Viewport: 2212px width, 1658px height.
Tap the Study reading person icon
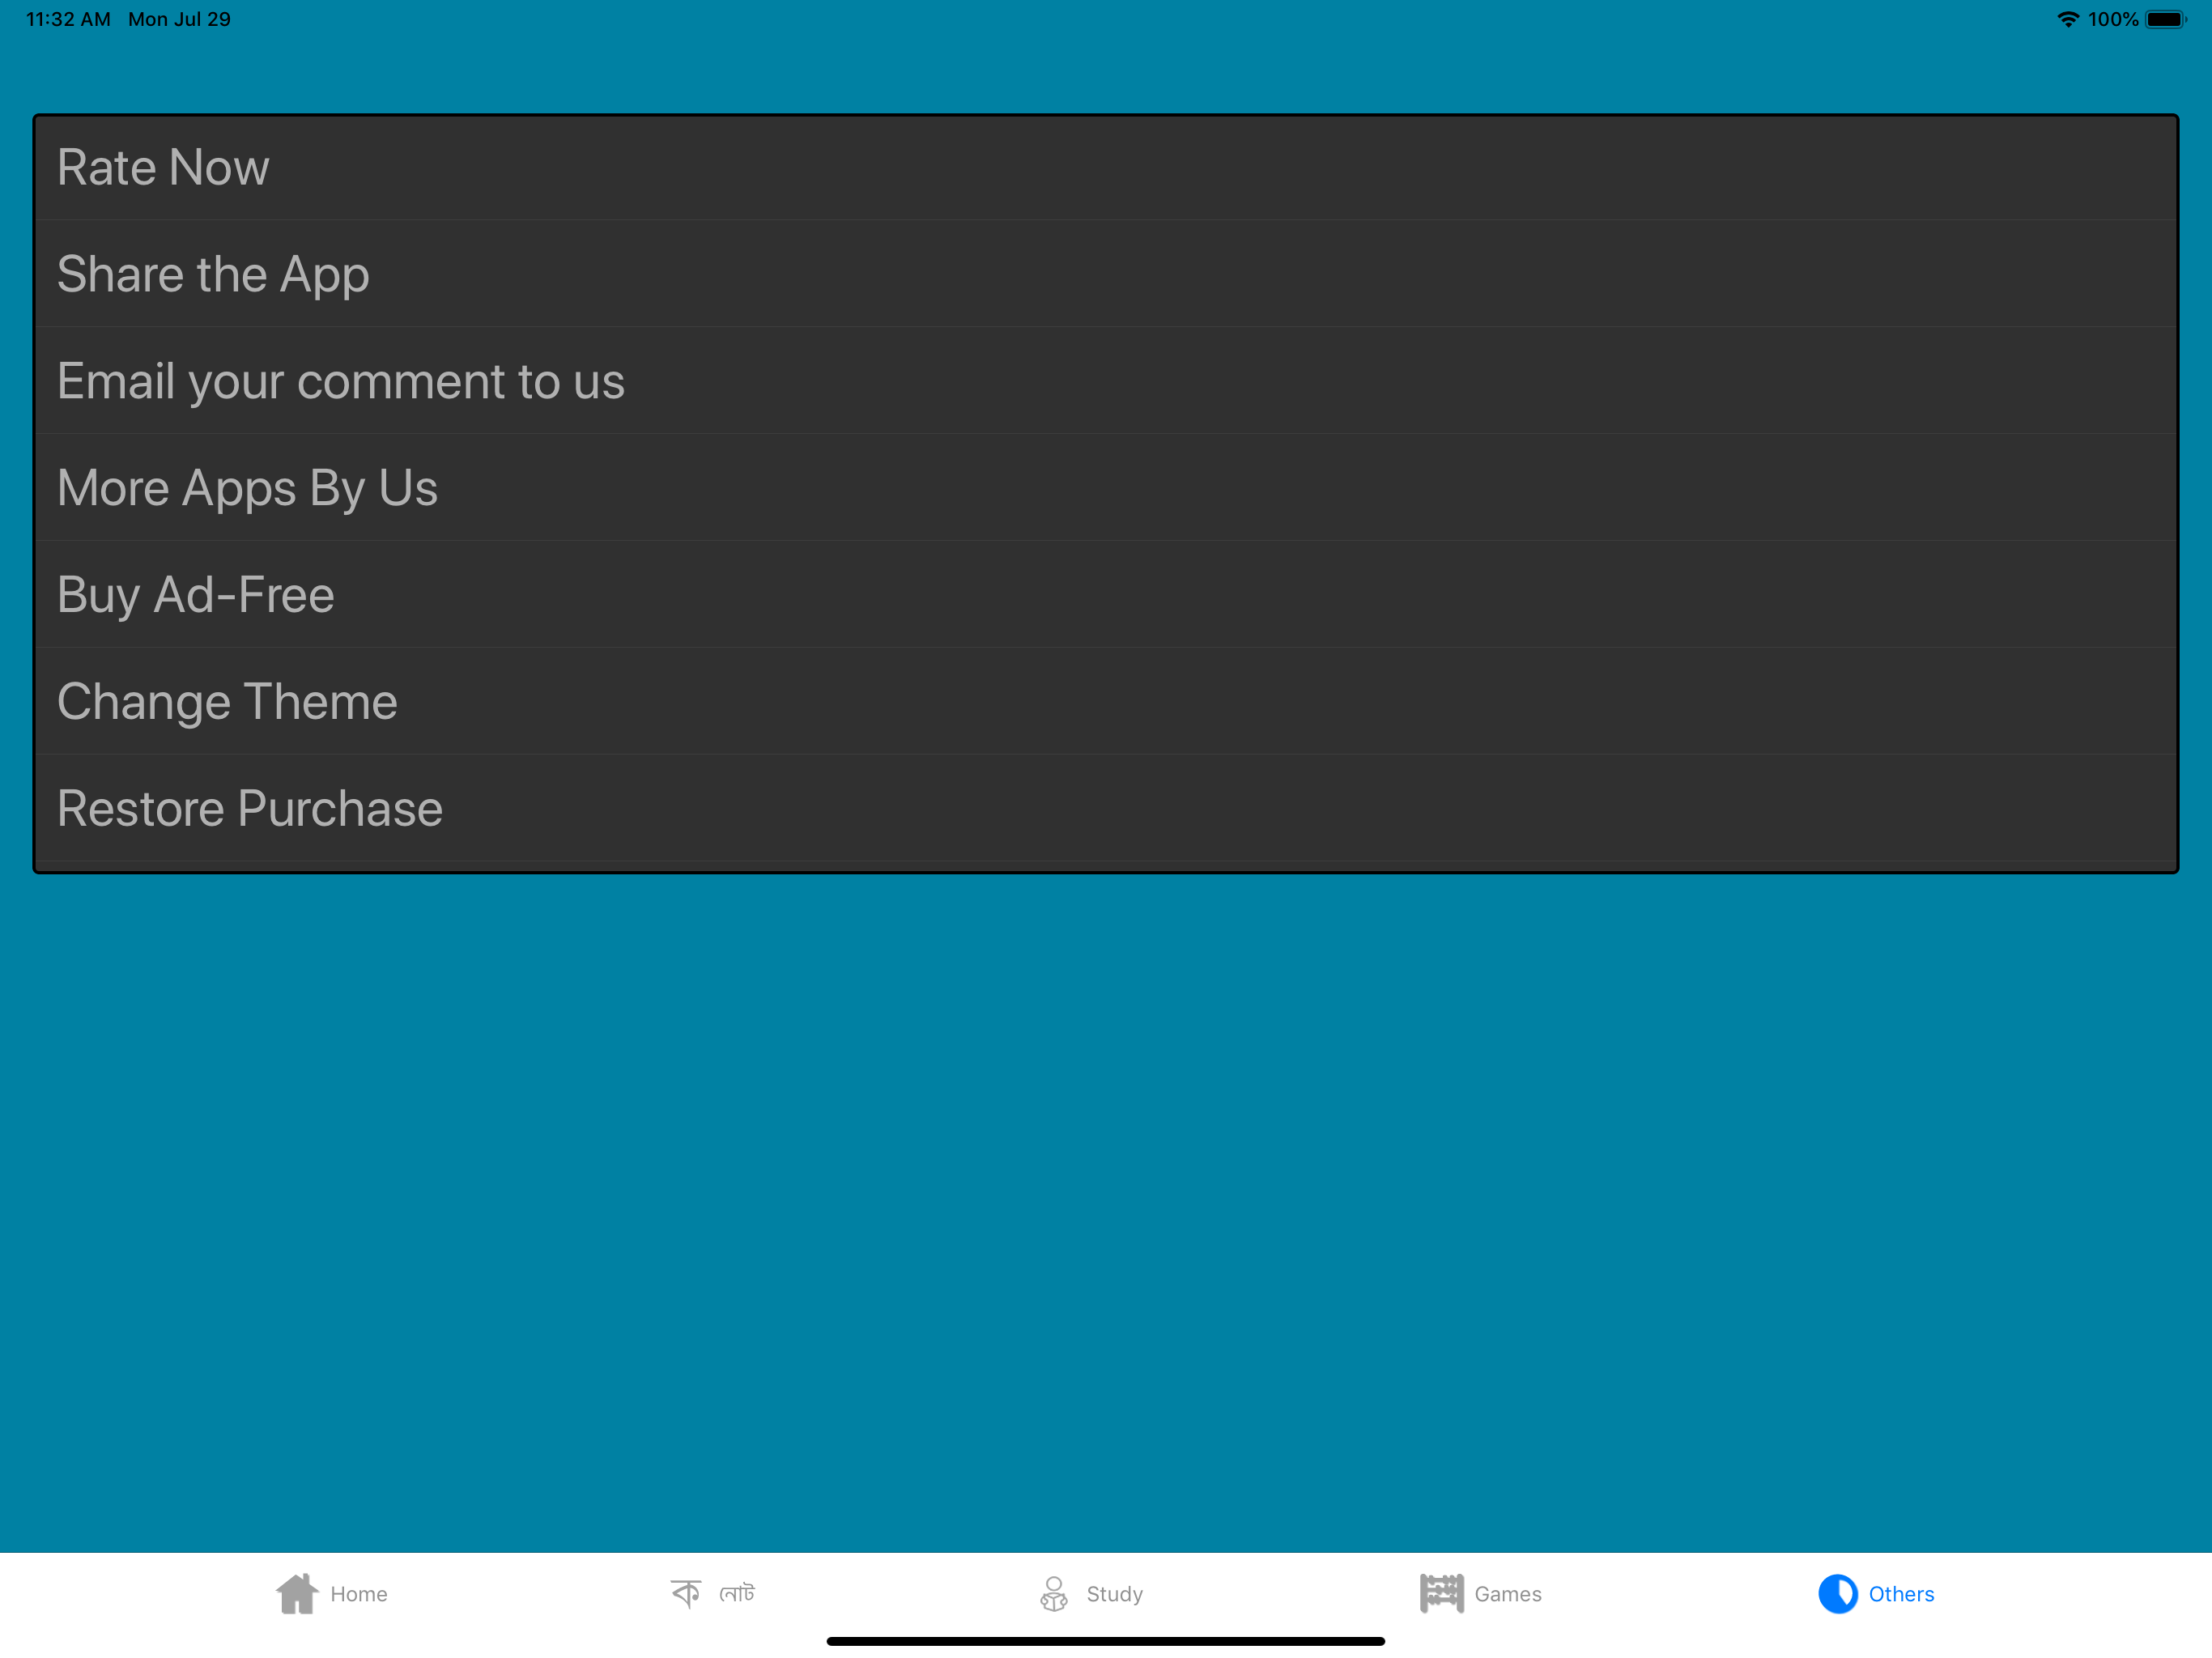click(1053, 1593)
